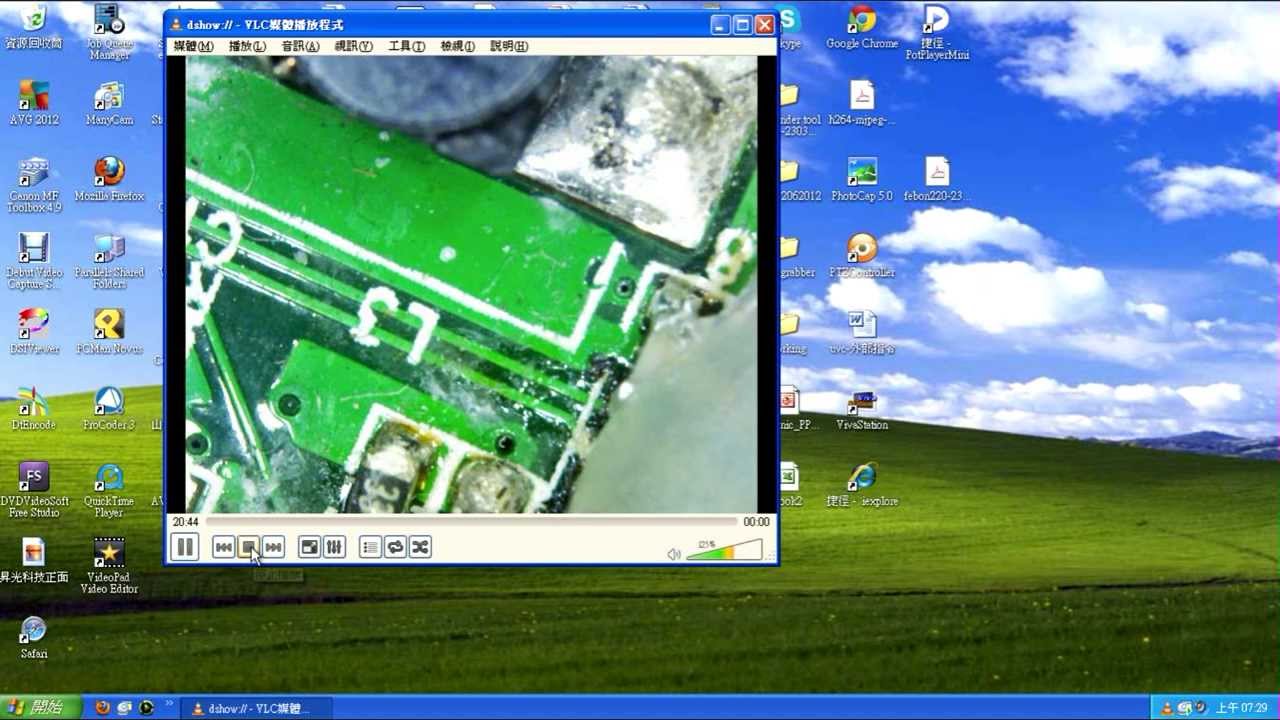Select the FCMan Novus desktop icon

109,333
